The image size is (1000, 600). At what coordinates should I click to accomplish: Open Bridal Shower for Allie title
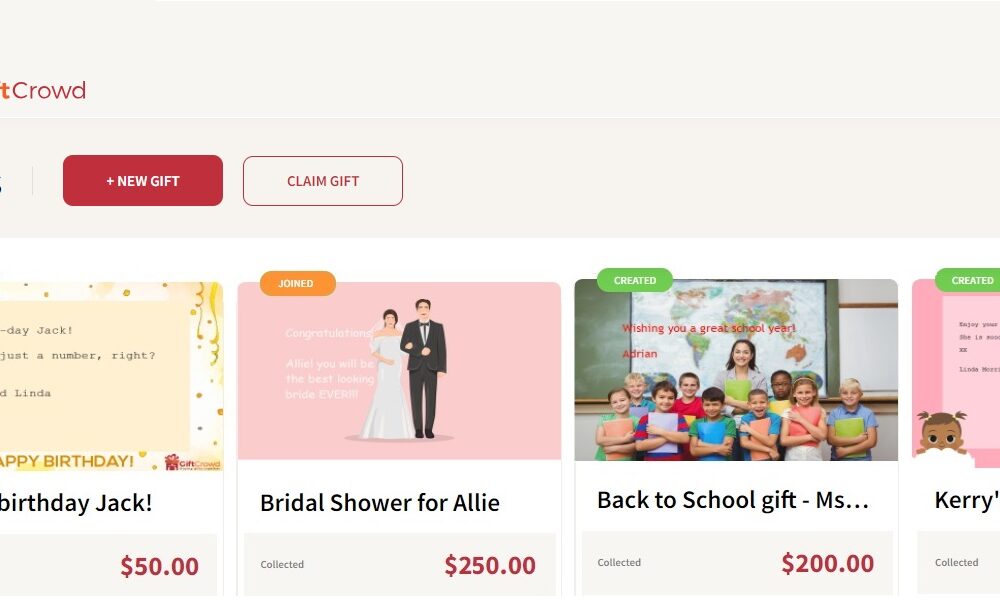click(380, 503)
